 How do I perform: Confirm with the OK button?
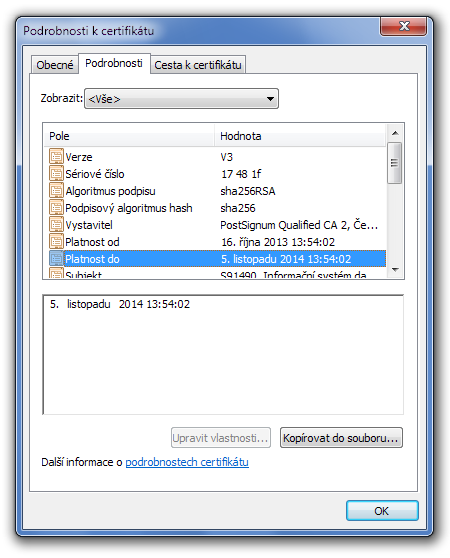[382, 511]
